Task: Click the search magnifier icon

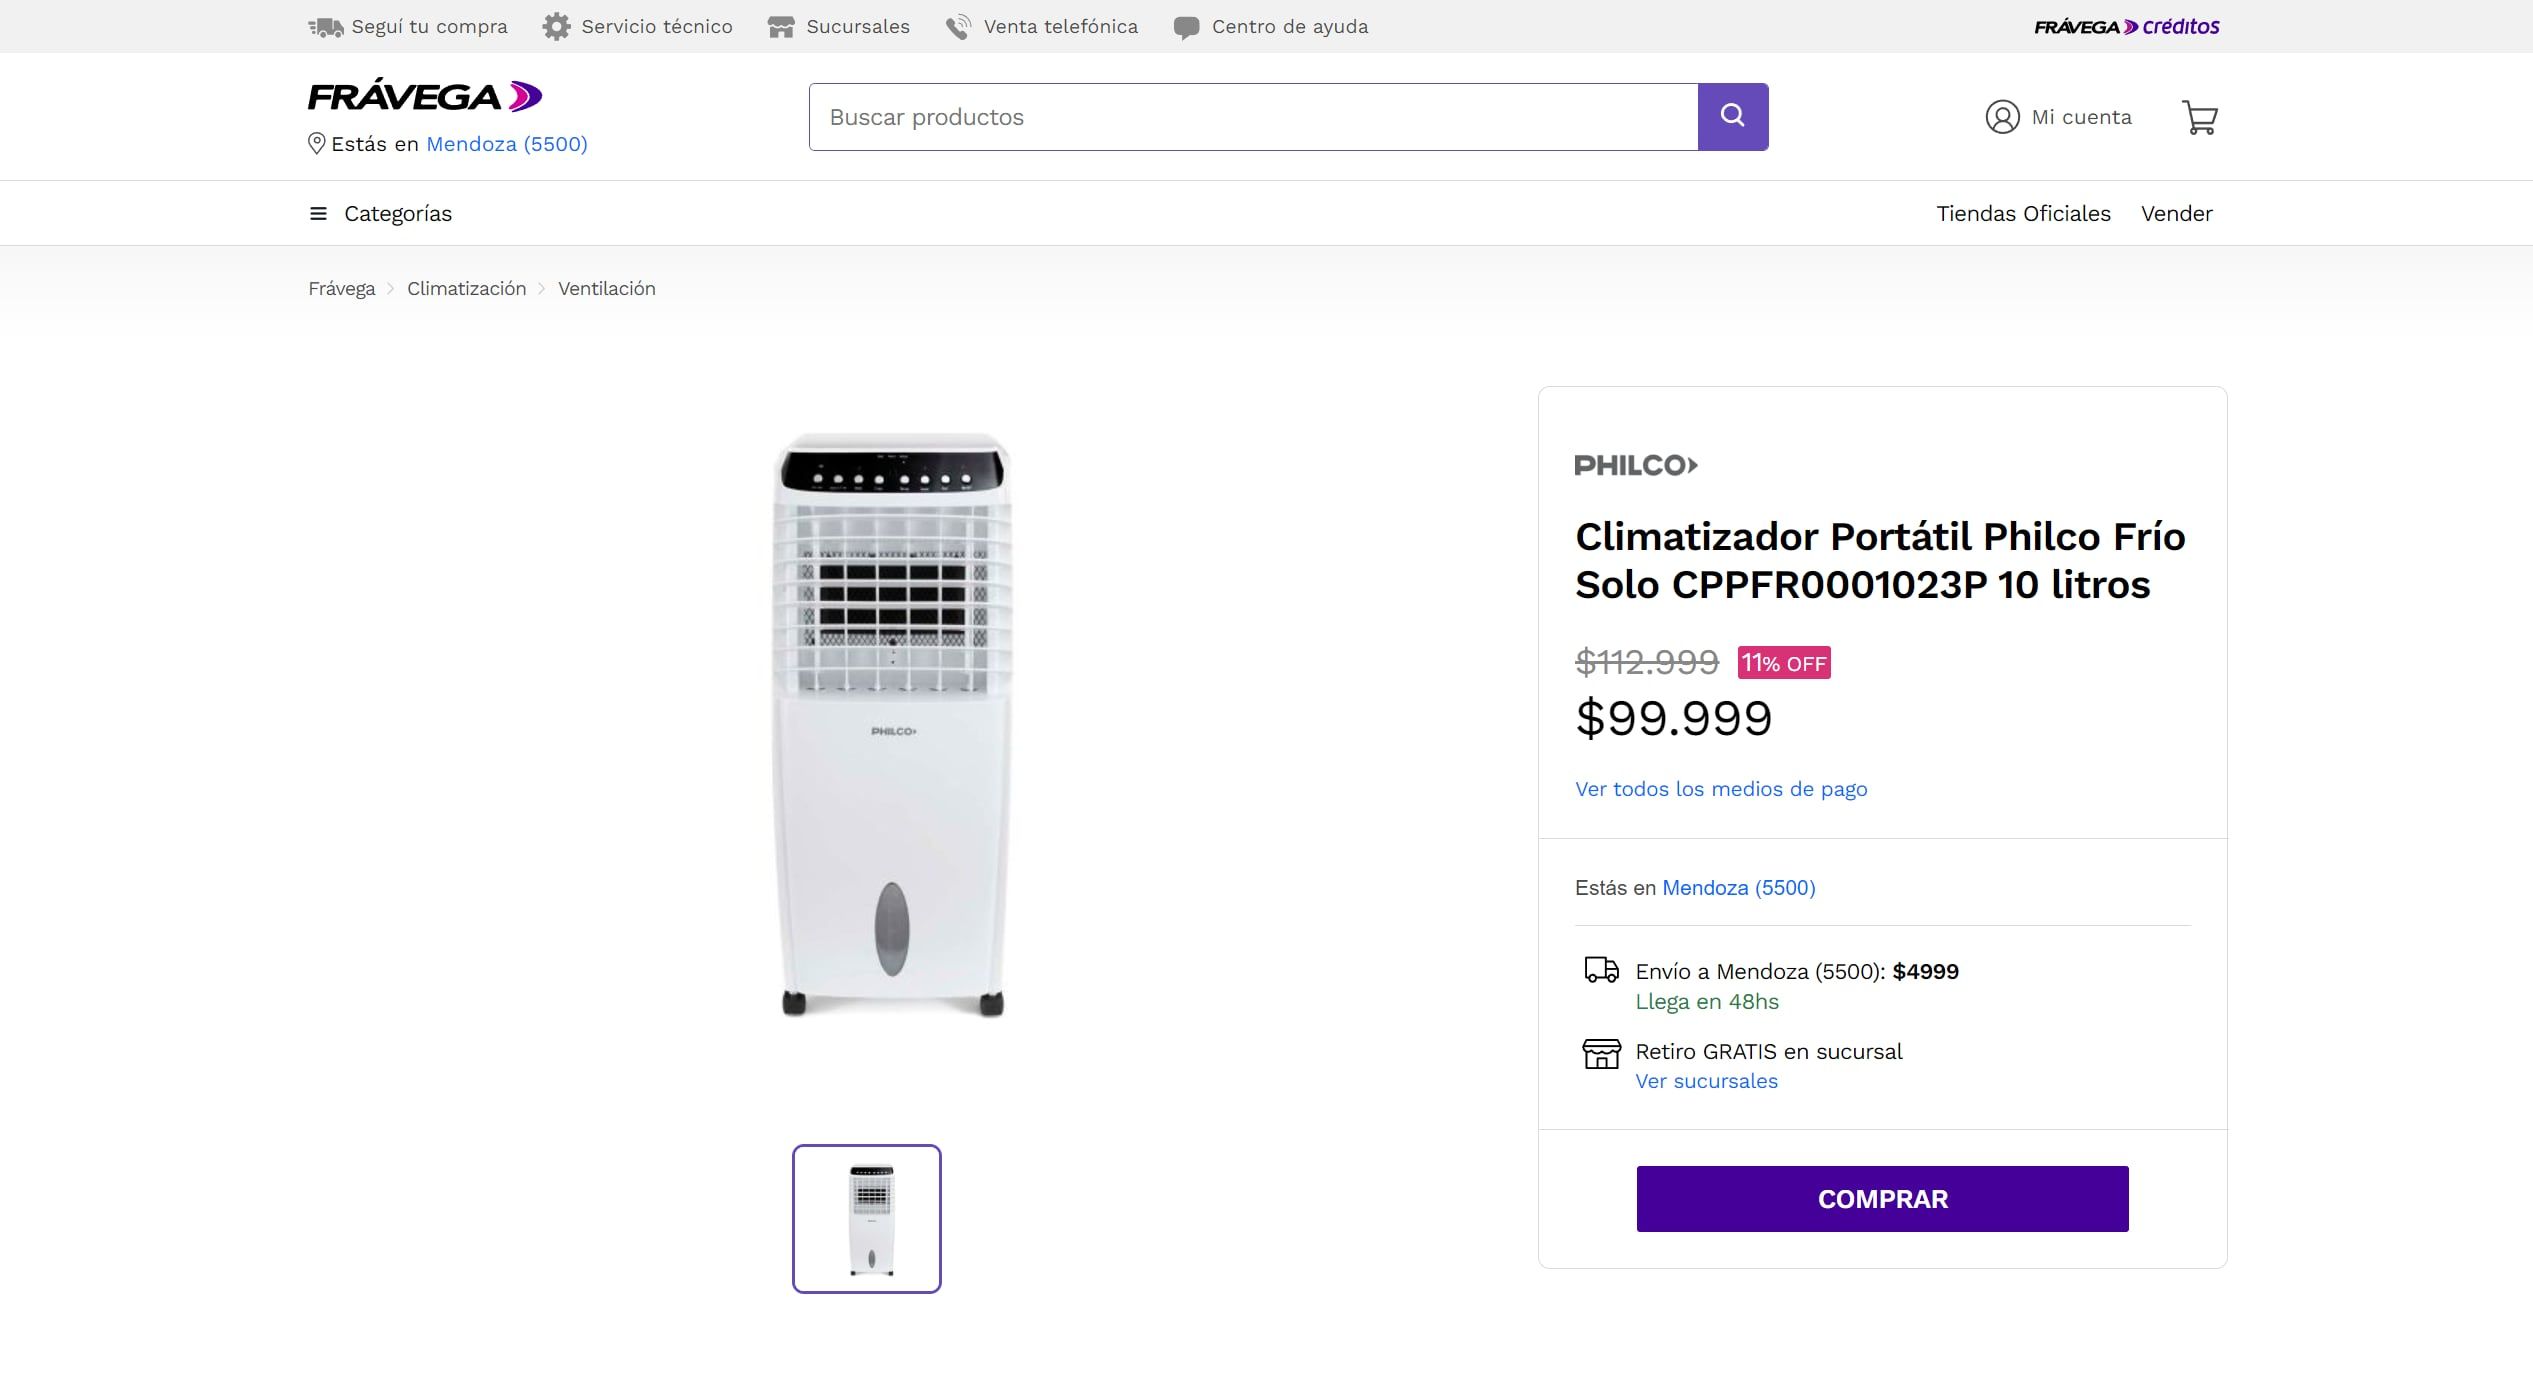Action: click(1733, 115)
